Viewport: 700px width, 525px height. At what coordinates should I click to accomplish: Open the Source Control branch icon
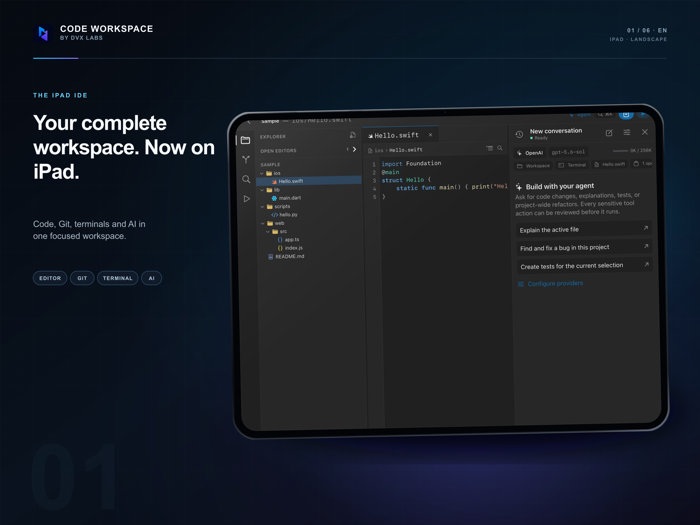[246, 159]
